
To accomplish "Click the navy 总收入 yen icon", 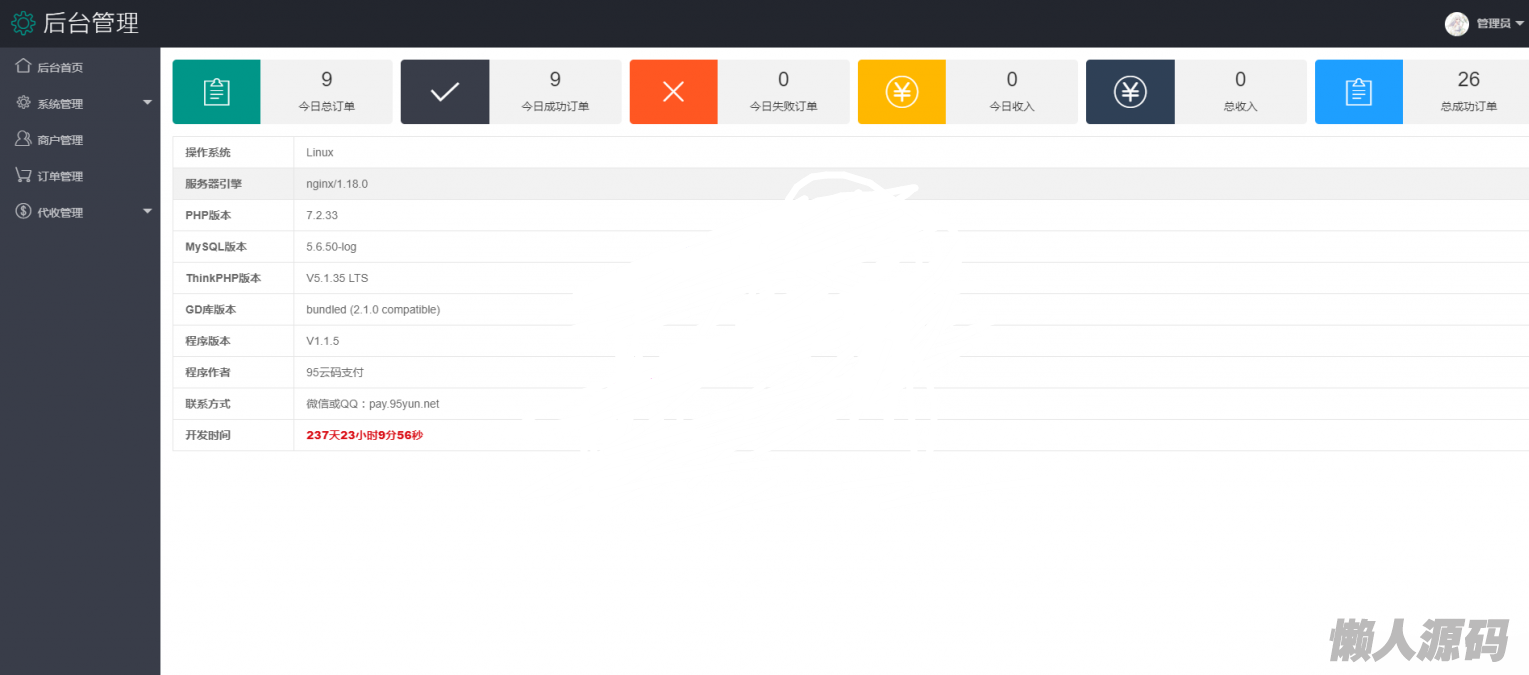I will point(1130,92).
